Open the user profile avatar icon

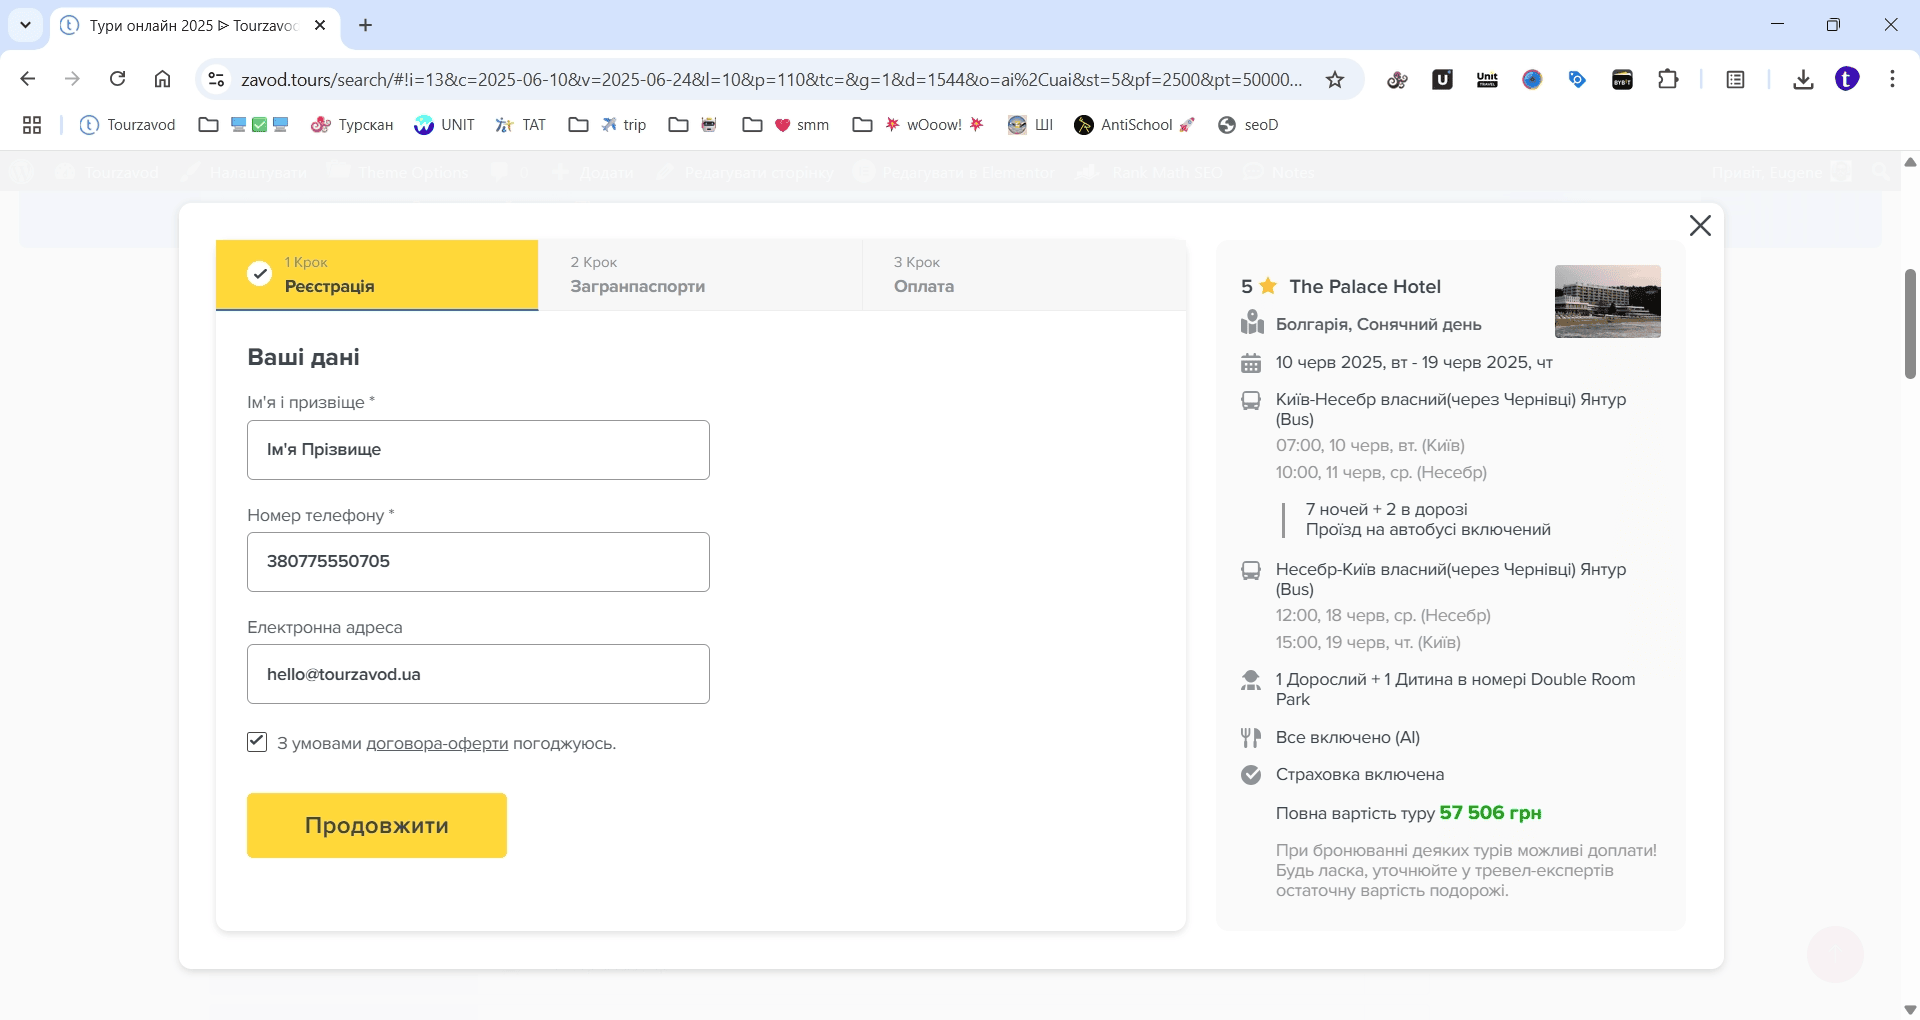coord(1847,79)
